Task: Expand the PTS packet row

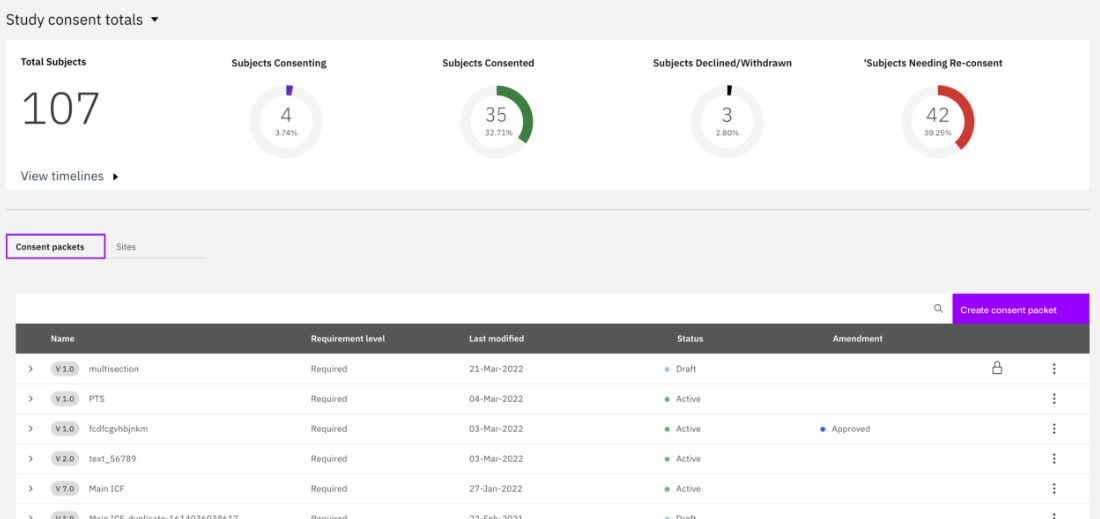Action: coord(31,399)
